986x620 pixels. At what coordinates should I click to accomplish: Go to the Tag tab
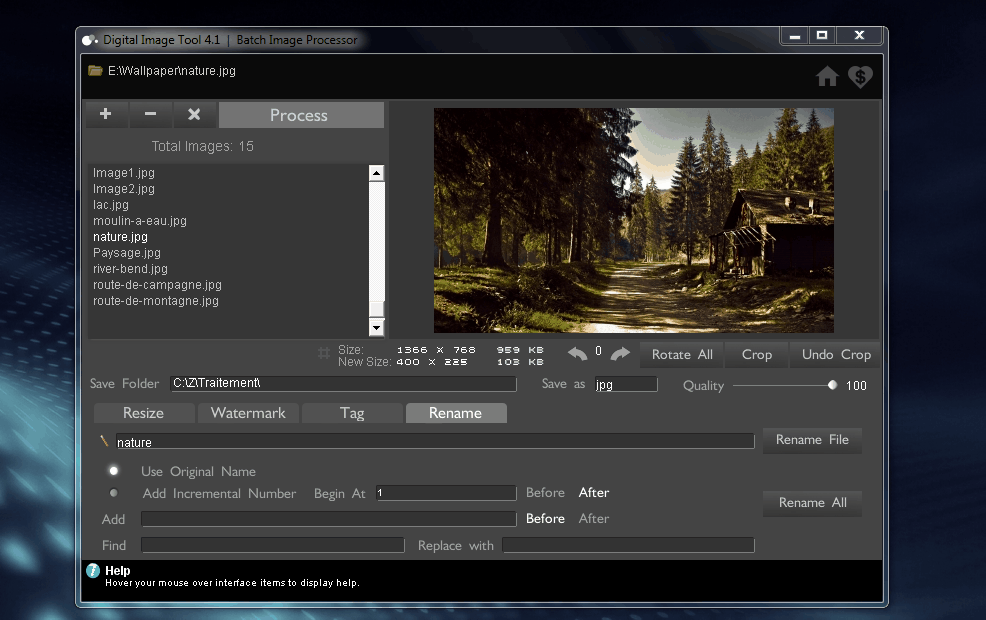point(352,413)
